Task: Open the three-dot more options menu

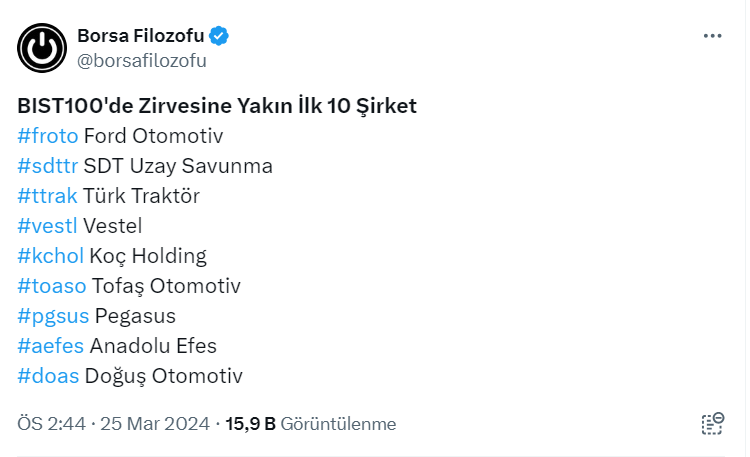Action: tap(712, 36)
